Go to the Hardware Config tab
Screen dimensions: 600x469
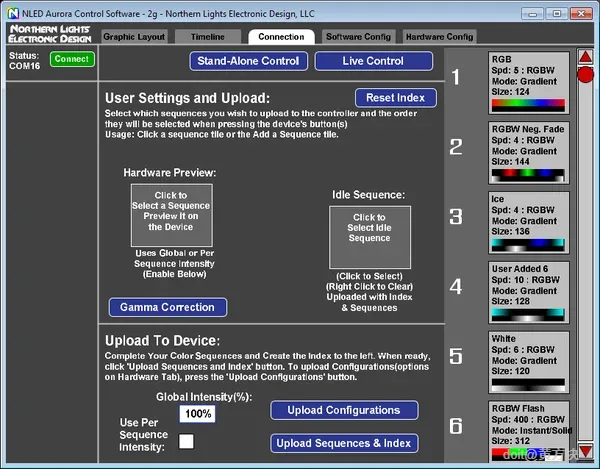click(x=439, y=37)
